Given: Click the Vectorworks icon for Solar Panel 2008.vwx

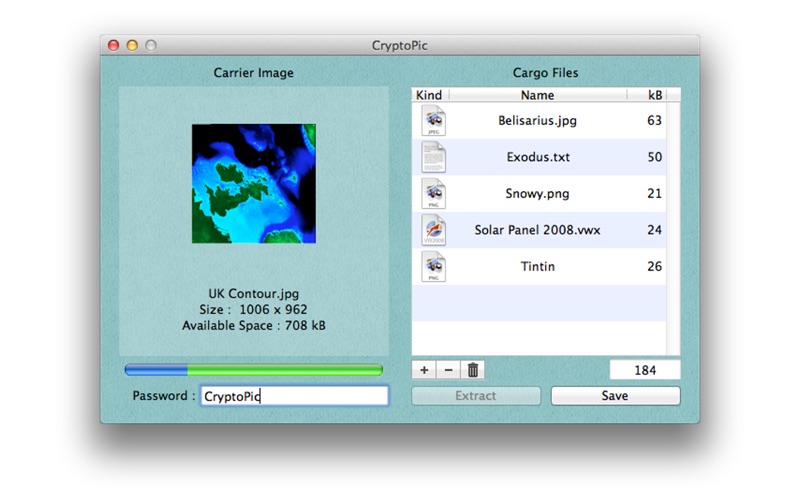Looking at the screenshot, I should [x=434, y=230].
